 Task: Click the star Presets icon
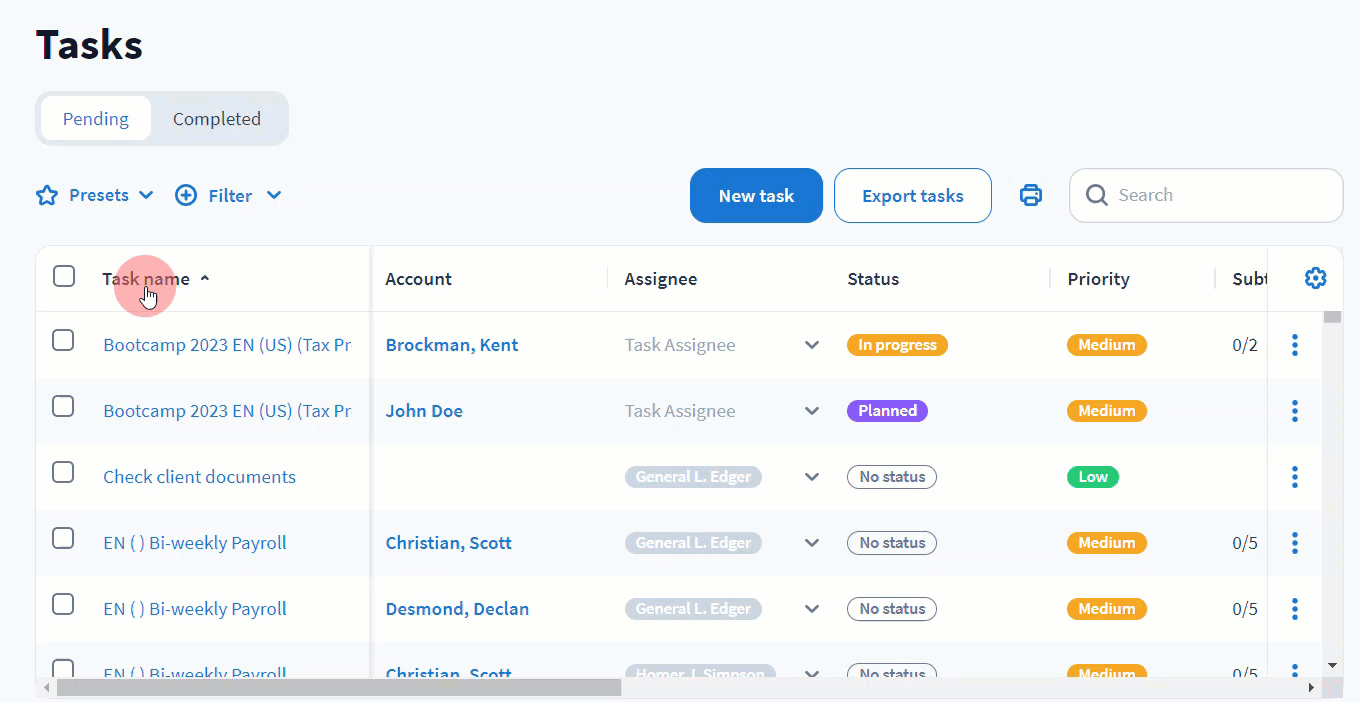pyautogui.click(x=47, y=195)
